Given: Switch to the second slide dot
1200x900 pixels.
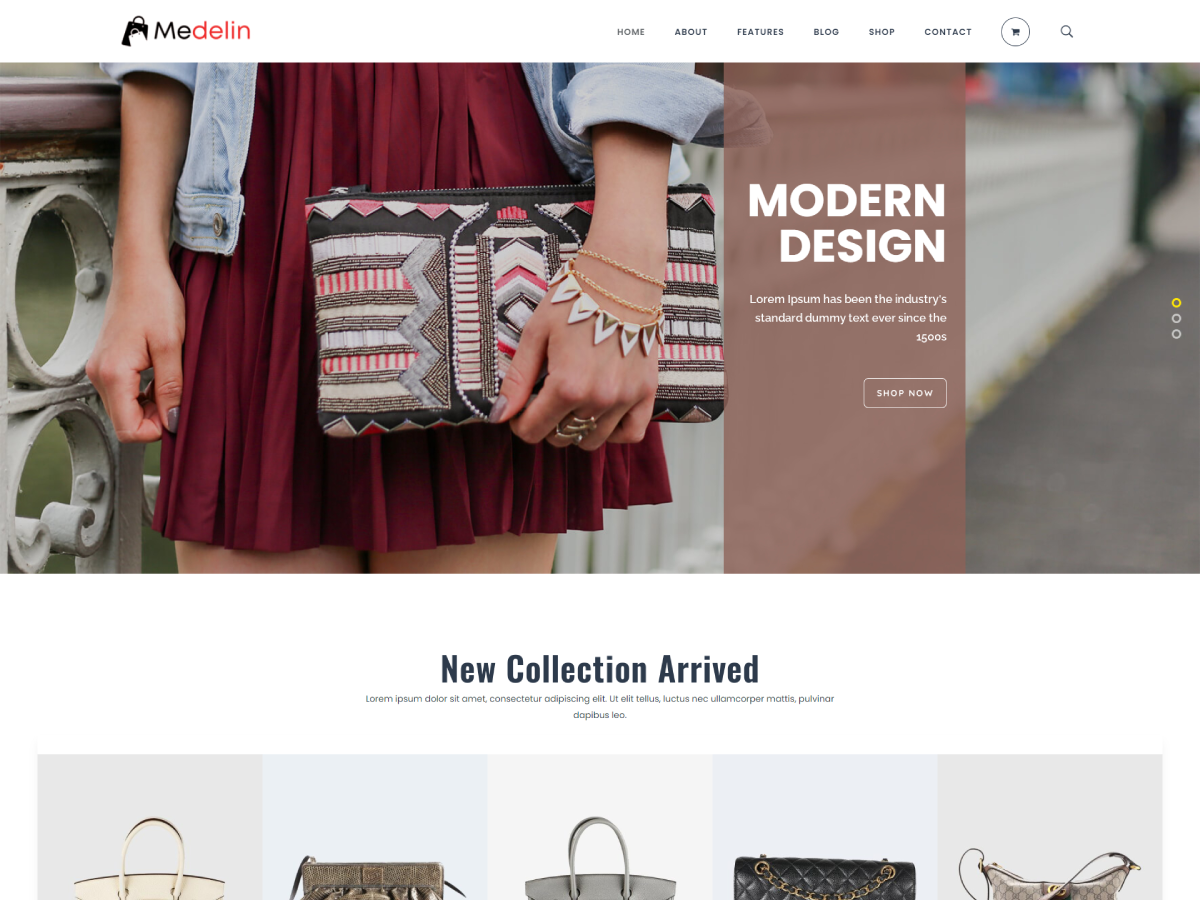Looking at the screenshot, I should pos(1176,318).
